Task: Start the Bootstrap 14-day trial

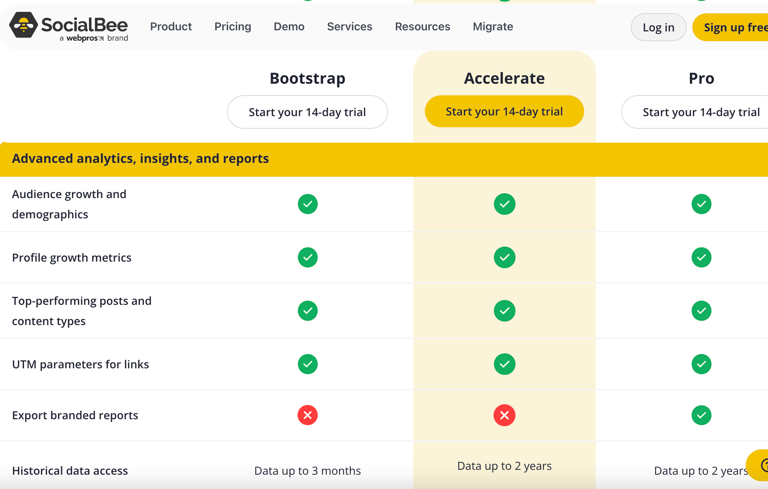Action: [x=307, y=112]
